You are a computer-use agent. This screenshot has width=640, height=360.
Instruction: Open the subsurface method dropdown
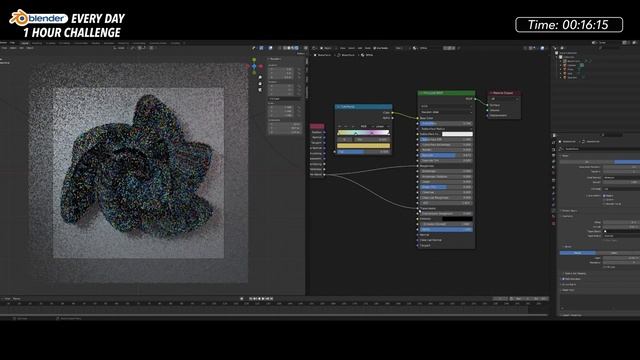click(446, 112)
